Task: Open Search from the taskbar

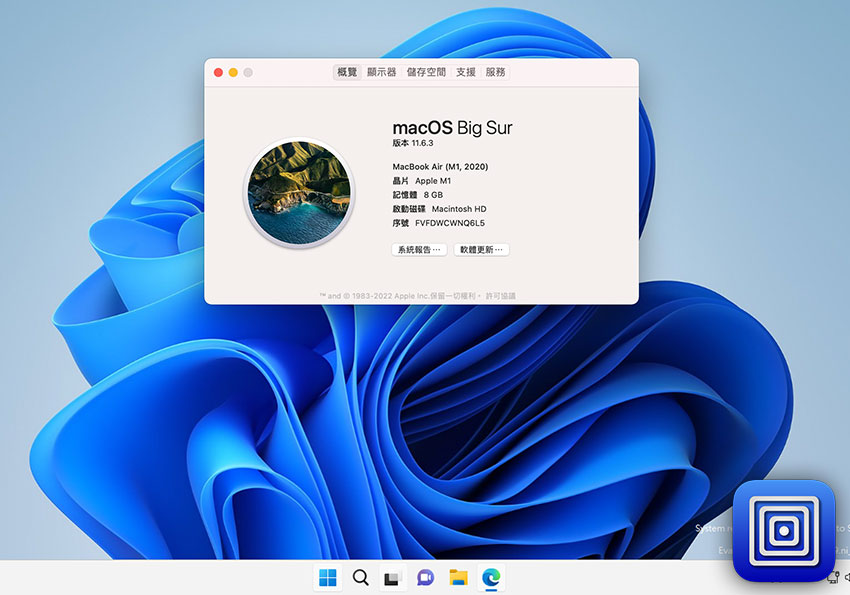Action: (360, 578)
